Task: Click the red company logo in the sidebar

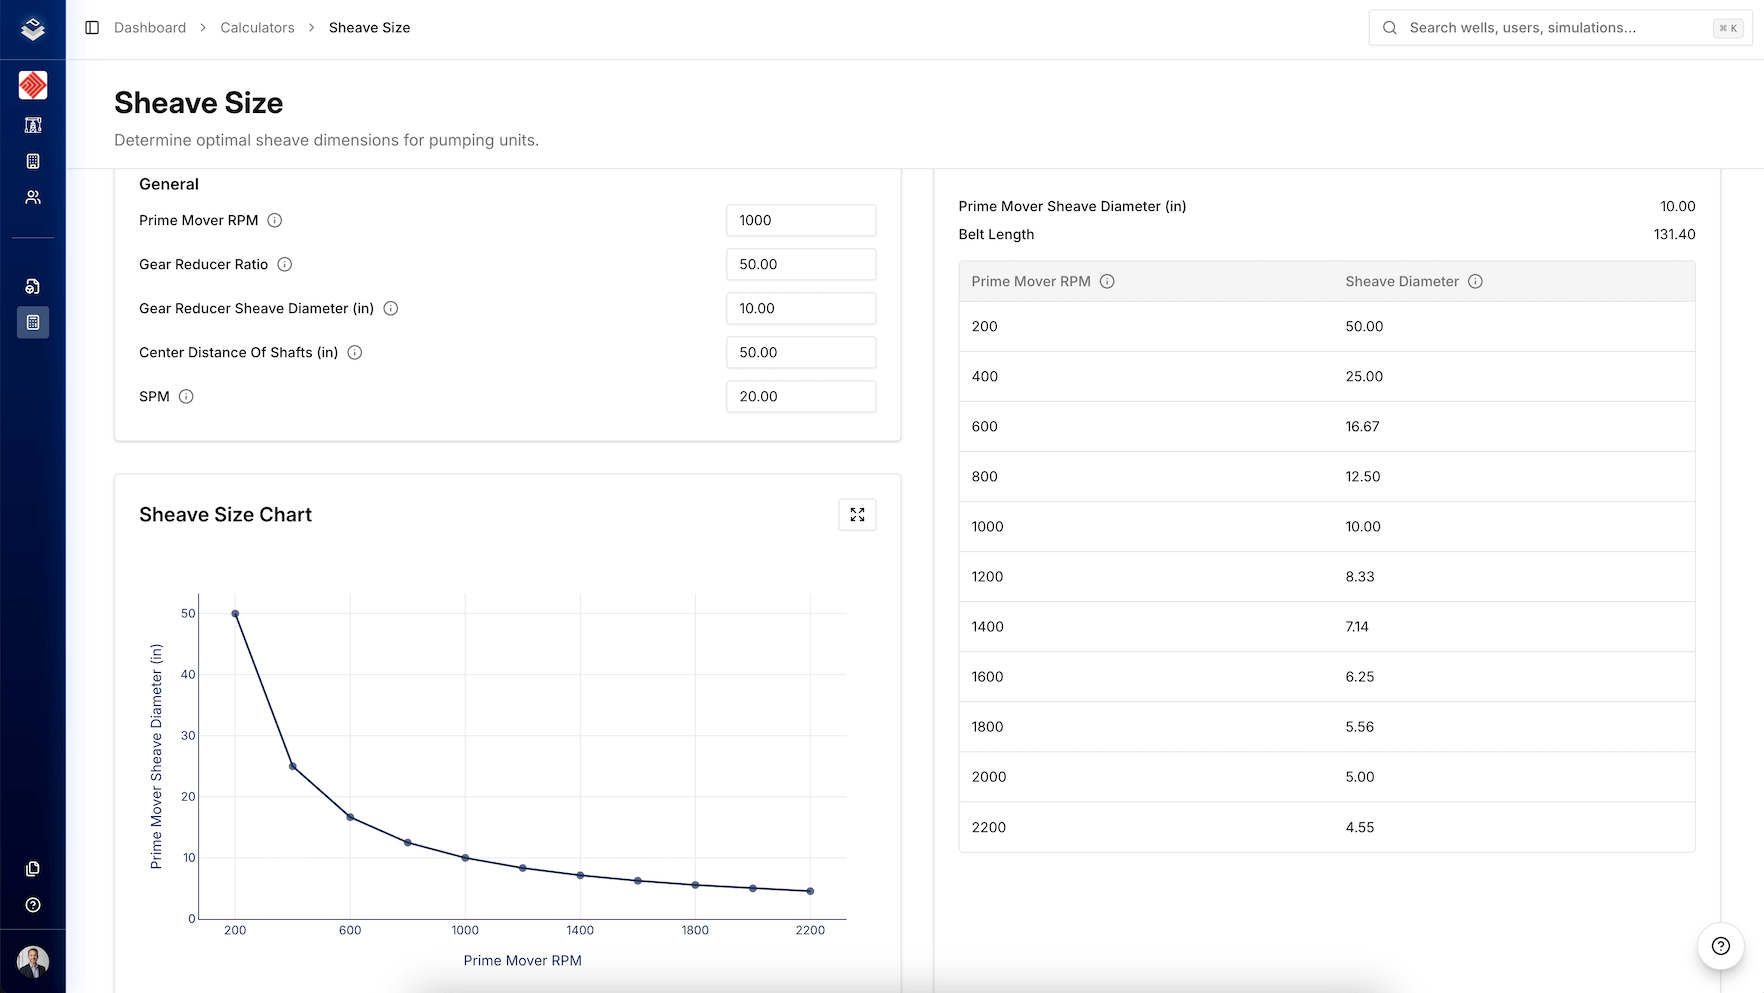Action: [33, 85]
